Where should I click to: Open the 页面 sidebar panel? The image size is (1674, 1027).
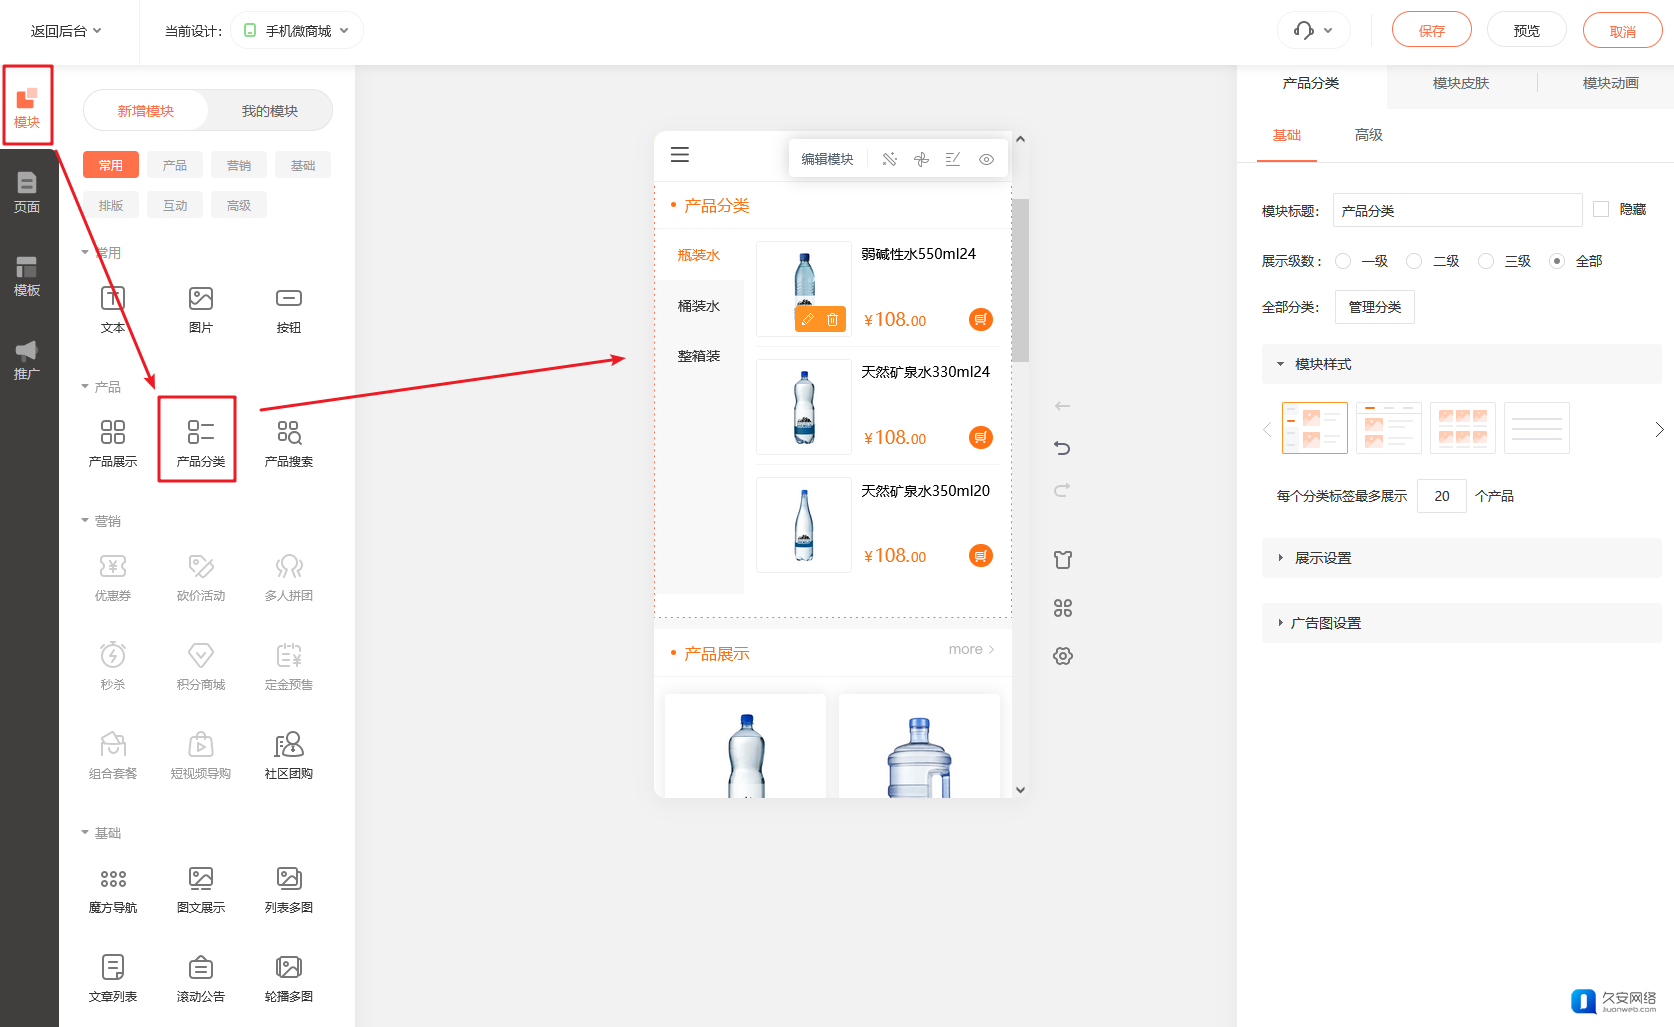click(27, 192)
